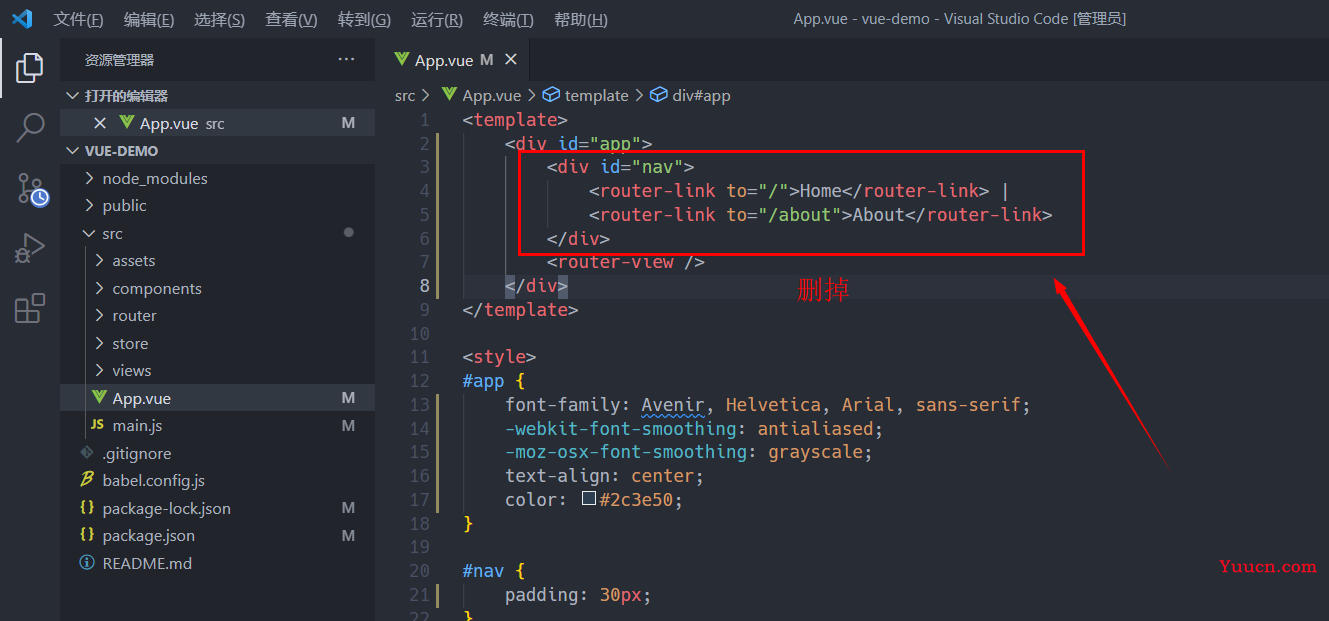Viewport: 1329px width, 621px height.
Task: Open the Explorer view in activity bar
Action: 30,68
